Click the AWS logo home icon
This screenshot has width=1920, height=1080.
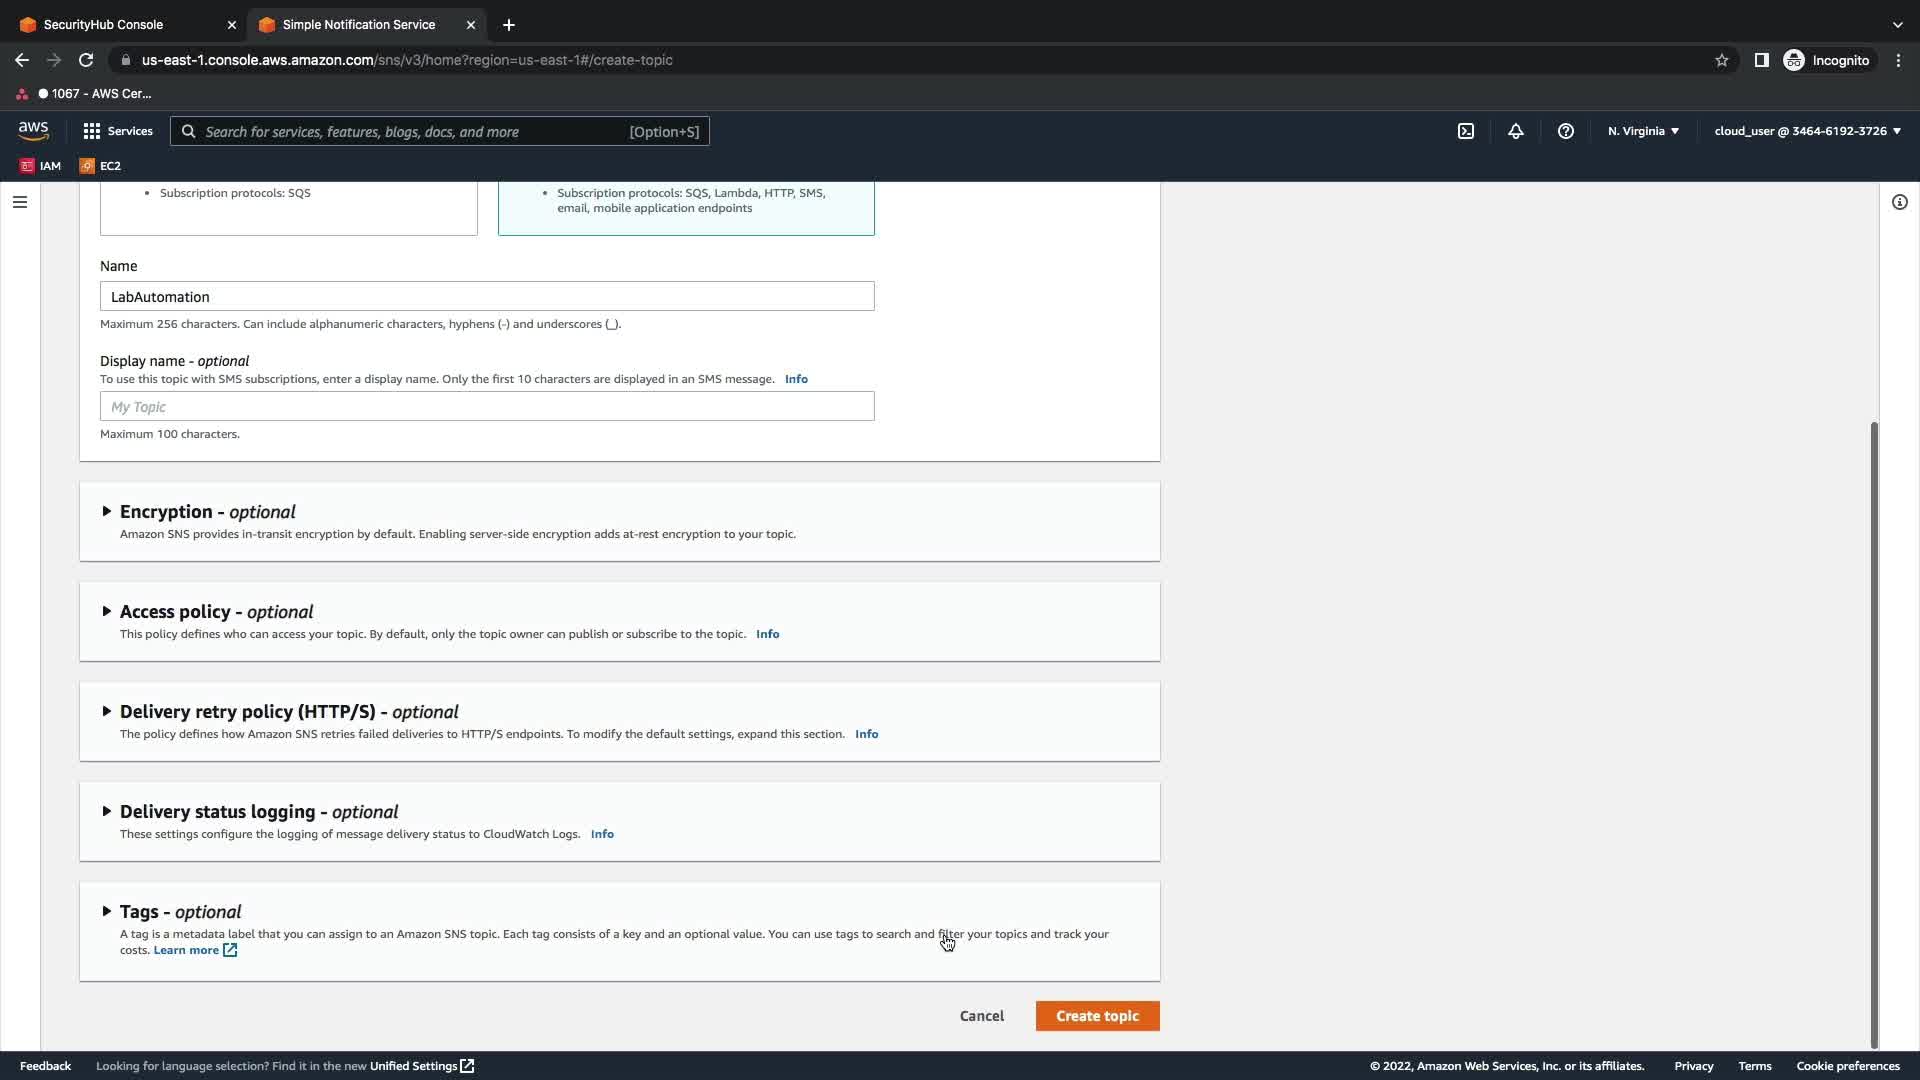[x=33, y=130]
